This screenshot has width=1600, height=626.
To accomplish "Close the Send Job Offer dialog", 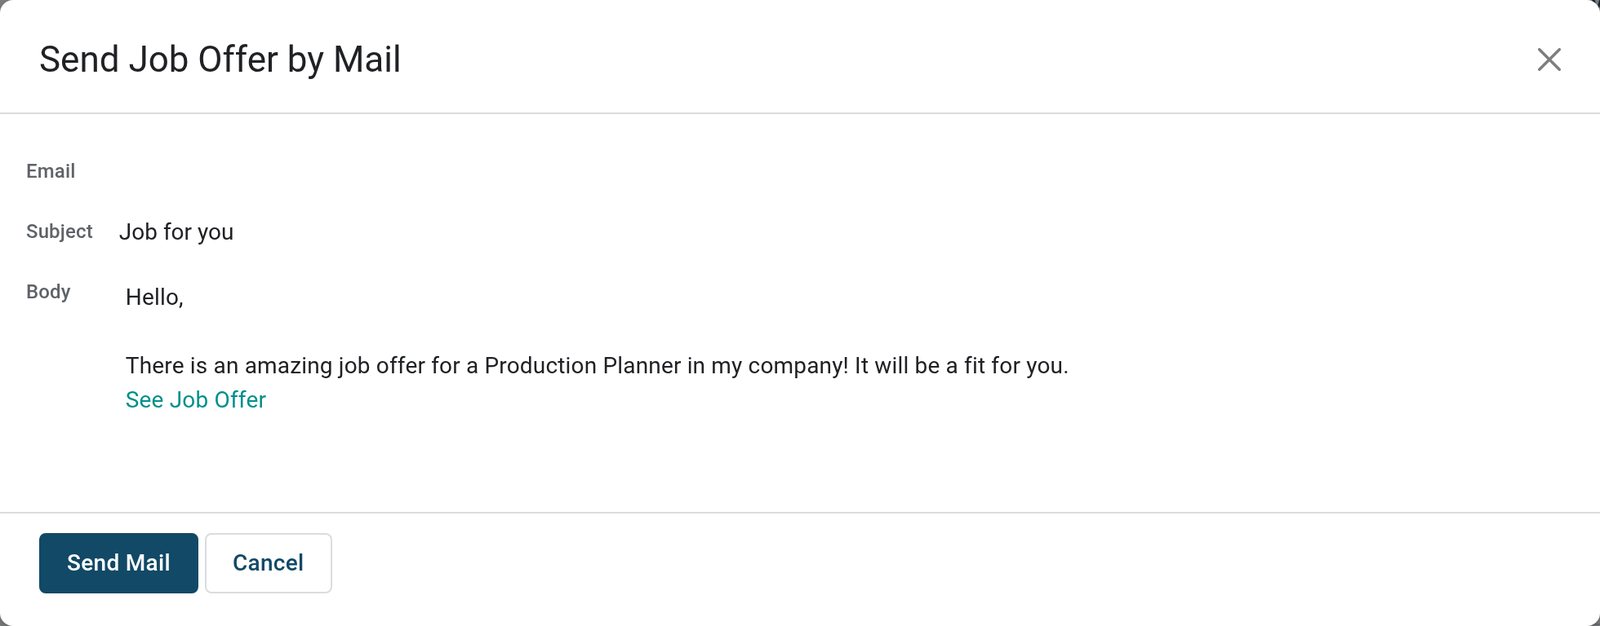I will click(1549, 60).
